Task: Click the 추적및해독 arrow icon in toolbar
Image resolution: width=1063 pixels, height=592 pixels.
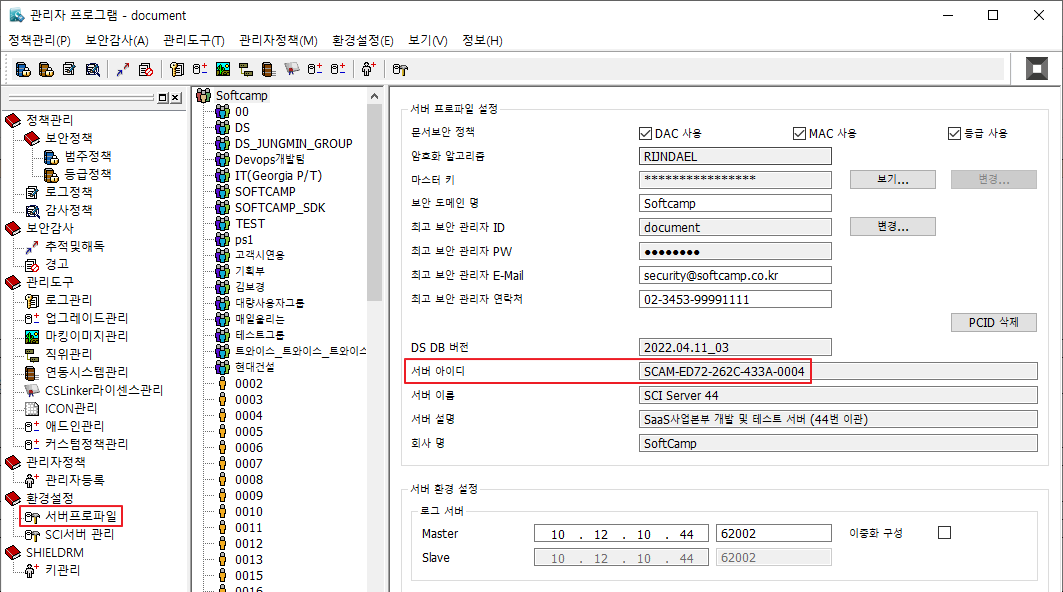Action: point(123,69)
